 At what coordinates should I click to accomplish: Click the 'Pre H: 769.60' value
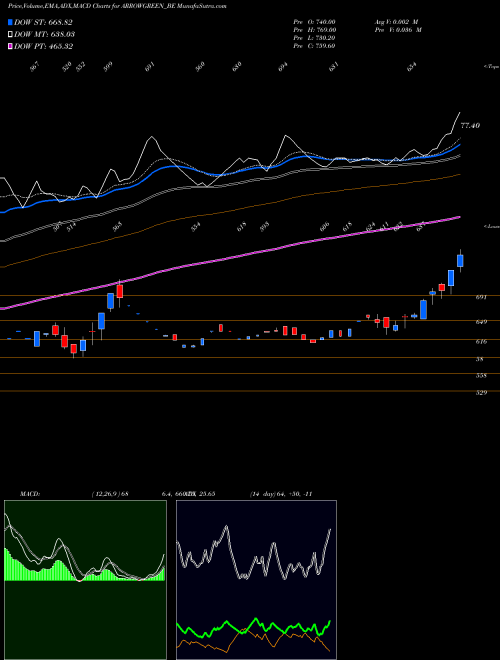[314, 30]
